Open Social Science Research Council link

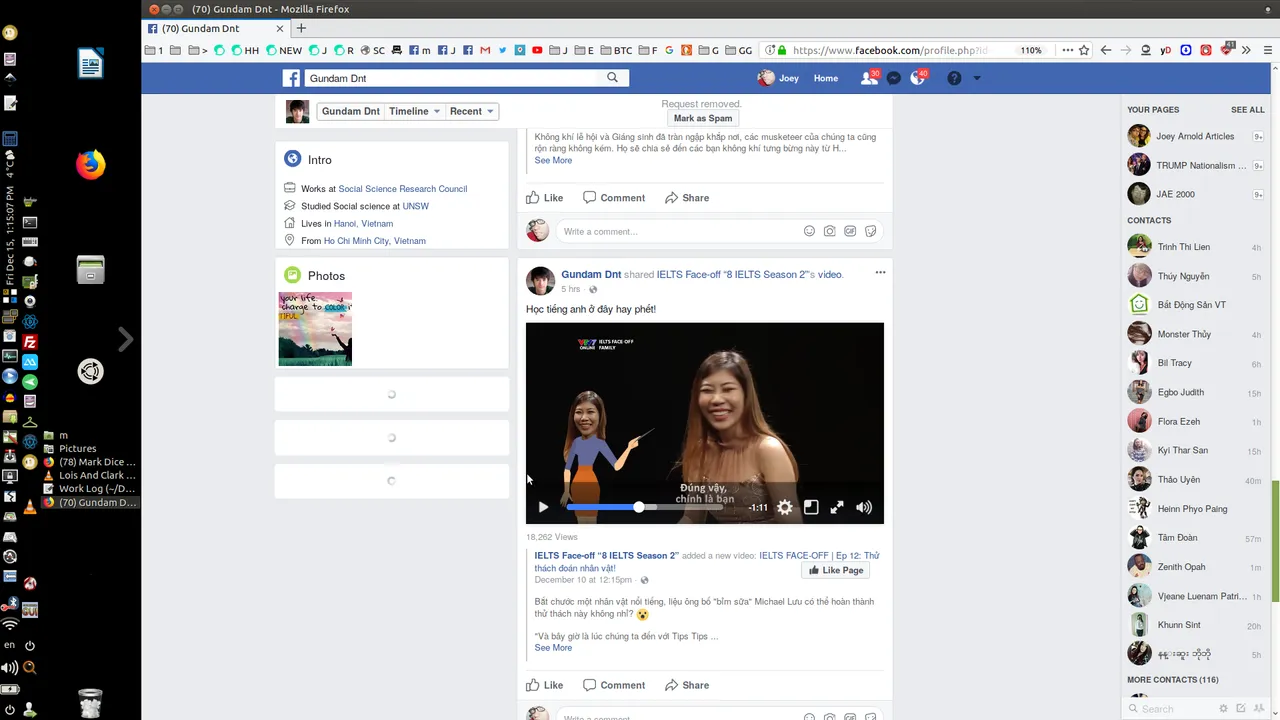402,188
